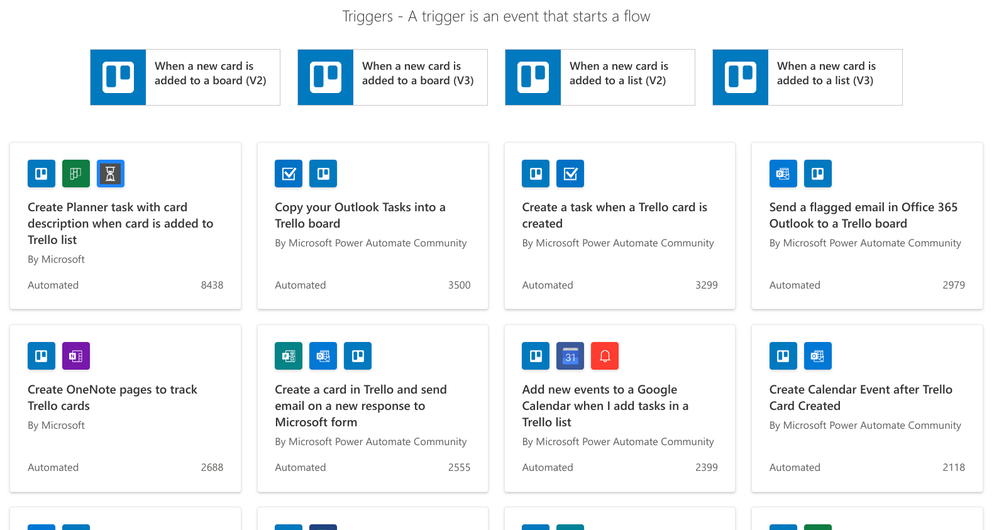Screen dimensions: 999x530
Task: Click usage count 2399
Action: [707, 468]
